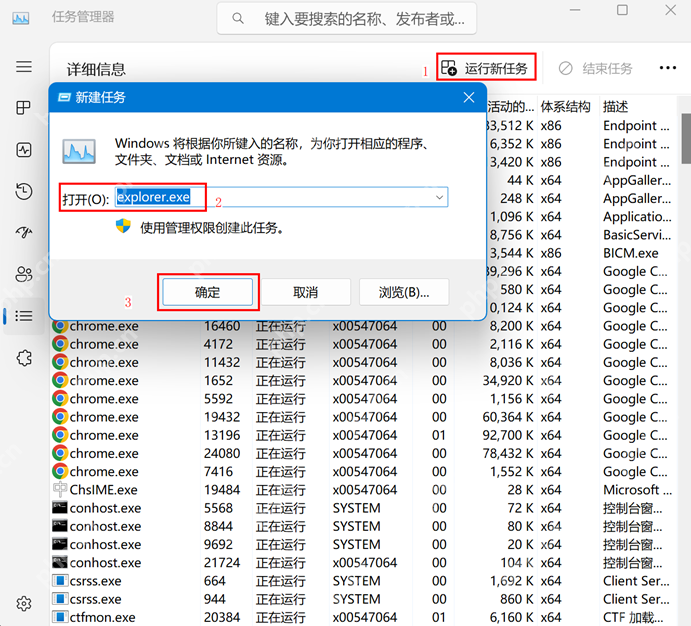This screenshot has height=626, width=691.
Task: Click the Chrome icon in PID 4172 row
Action: coord(60,344)
